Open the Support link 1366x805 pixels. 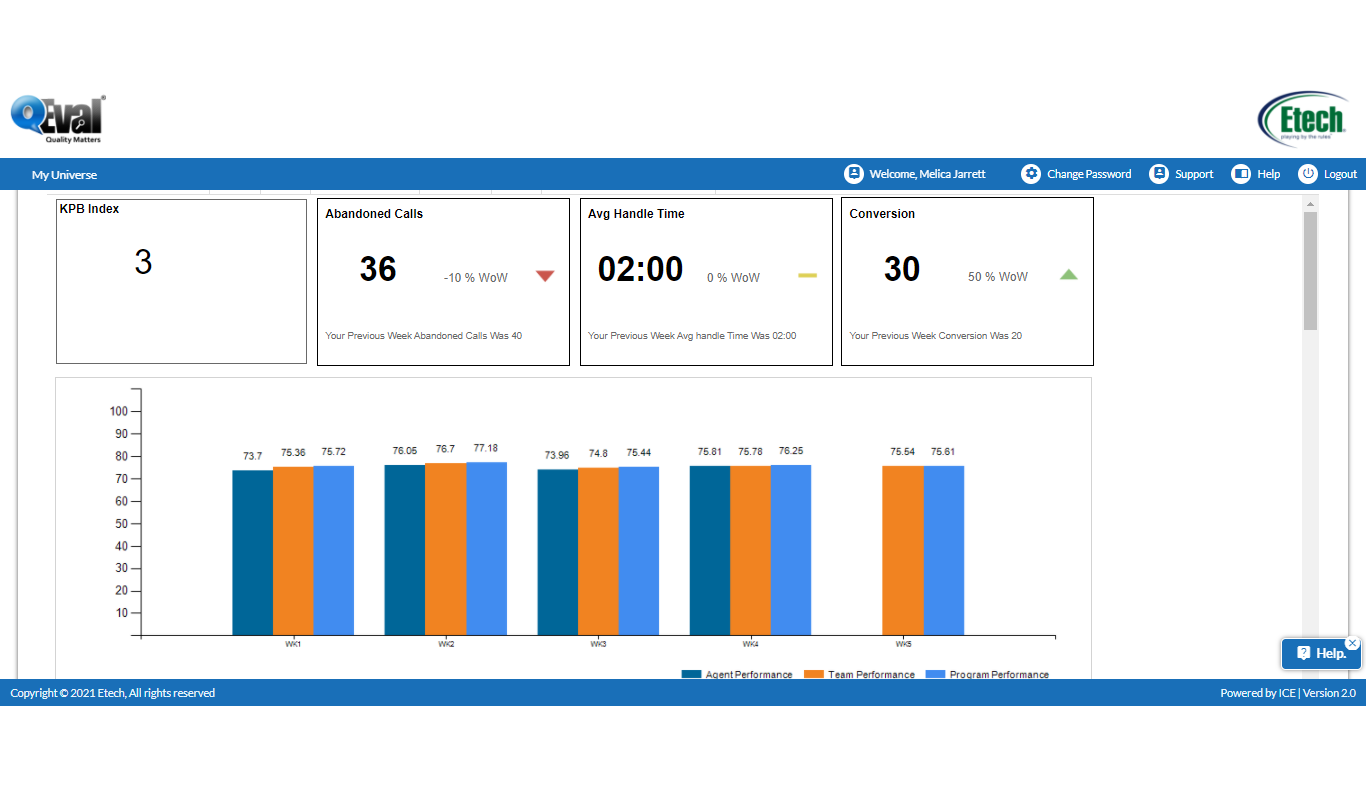(1194, 174)
